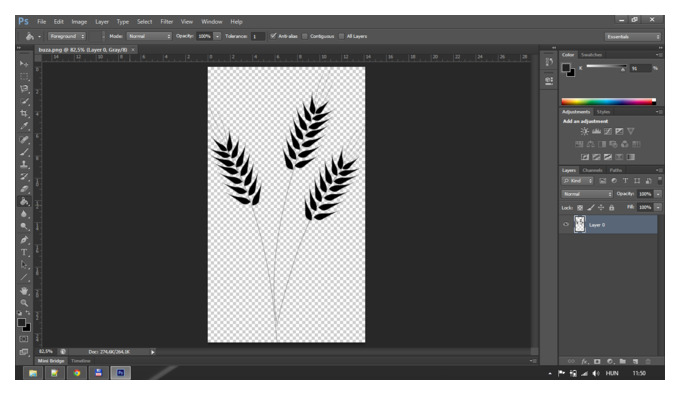Open the Properties panel icon

549,80
